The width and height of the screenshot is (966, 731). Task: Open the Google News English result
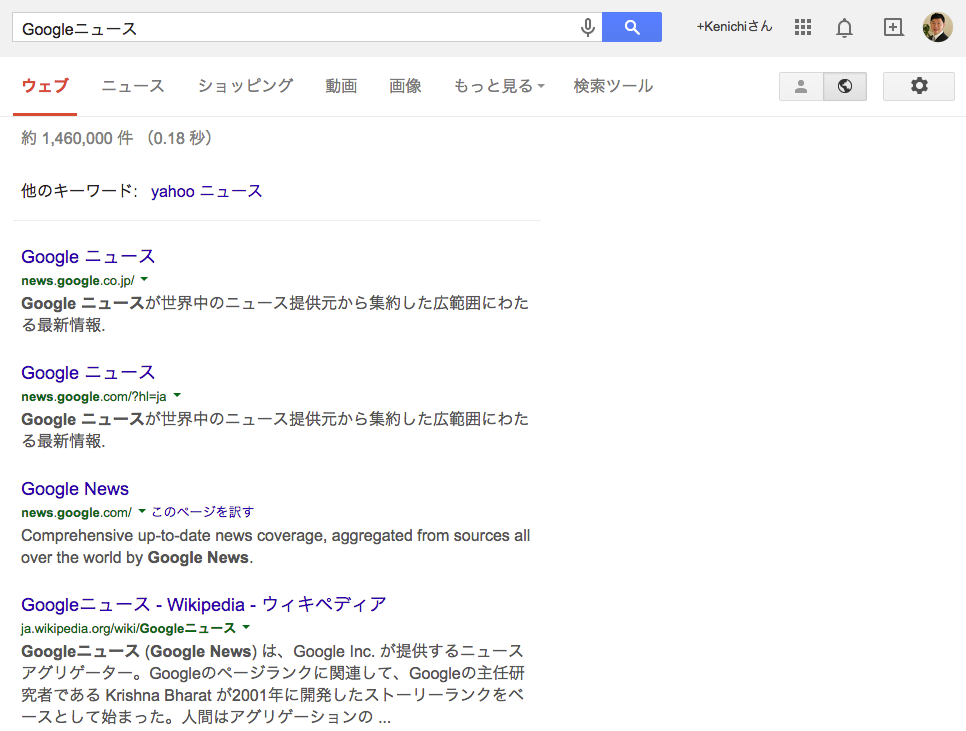75,489
